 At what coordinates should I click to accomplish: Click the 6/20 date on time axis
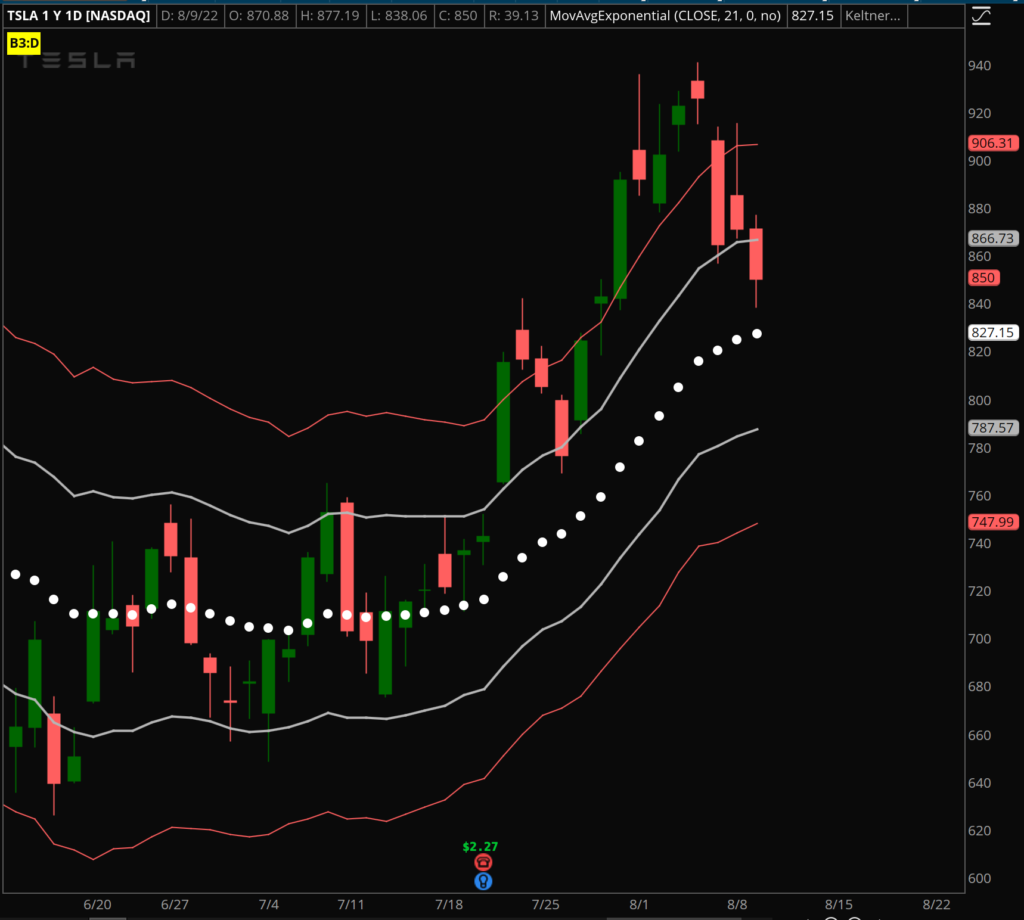tap(97, 905)
